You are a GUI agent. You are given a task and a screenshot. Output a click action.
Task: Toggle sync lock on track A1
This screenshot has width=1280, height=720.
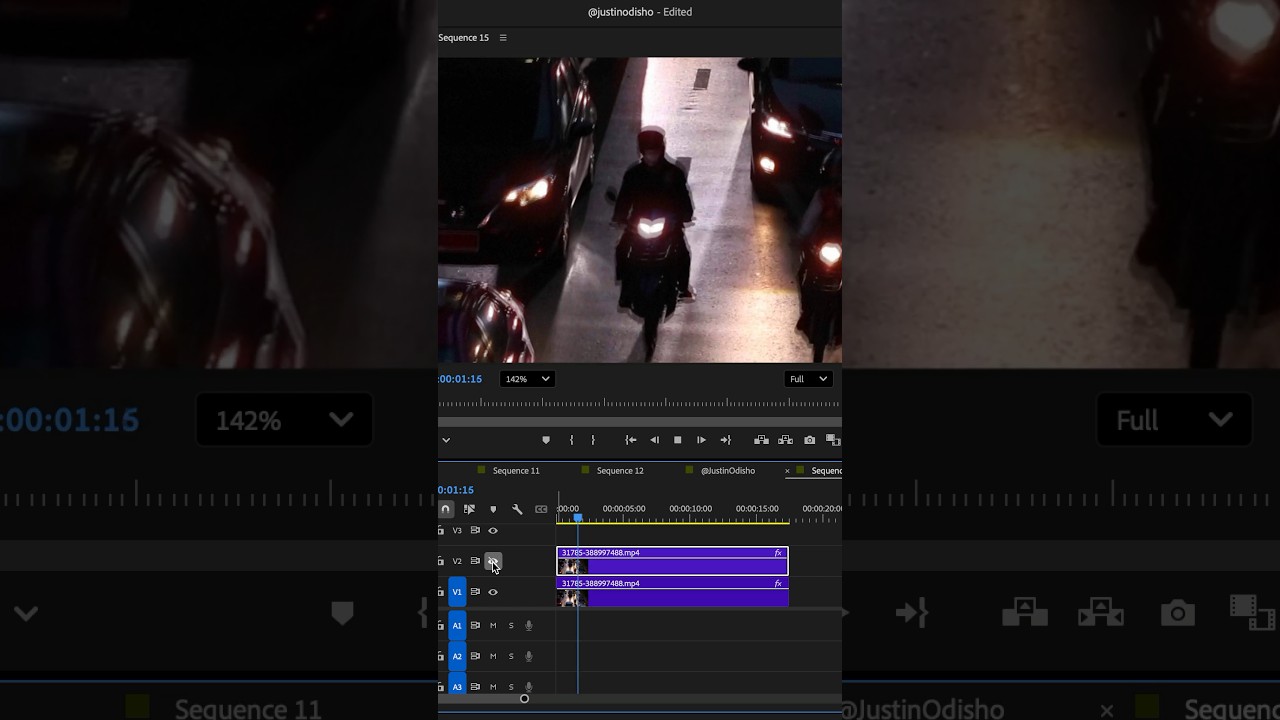tap(475, 625)
